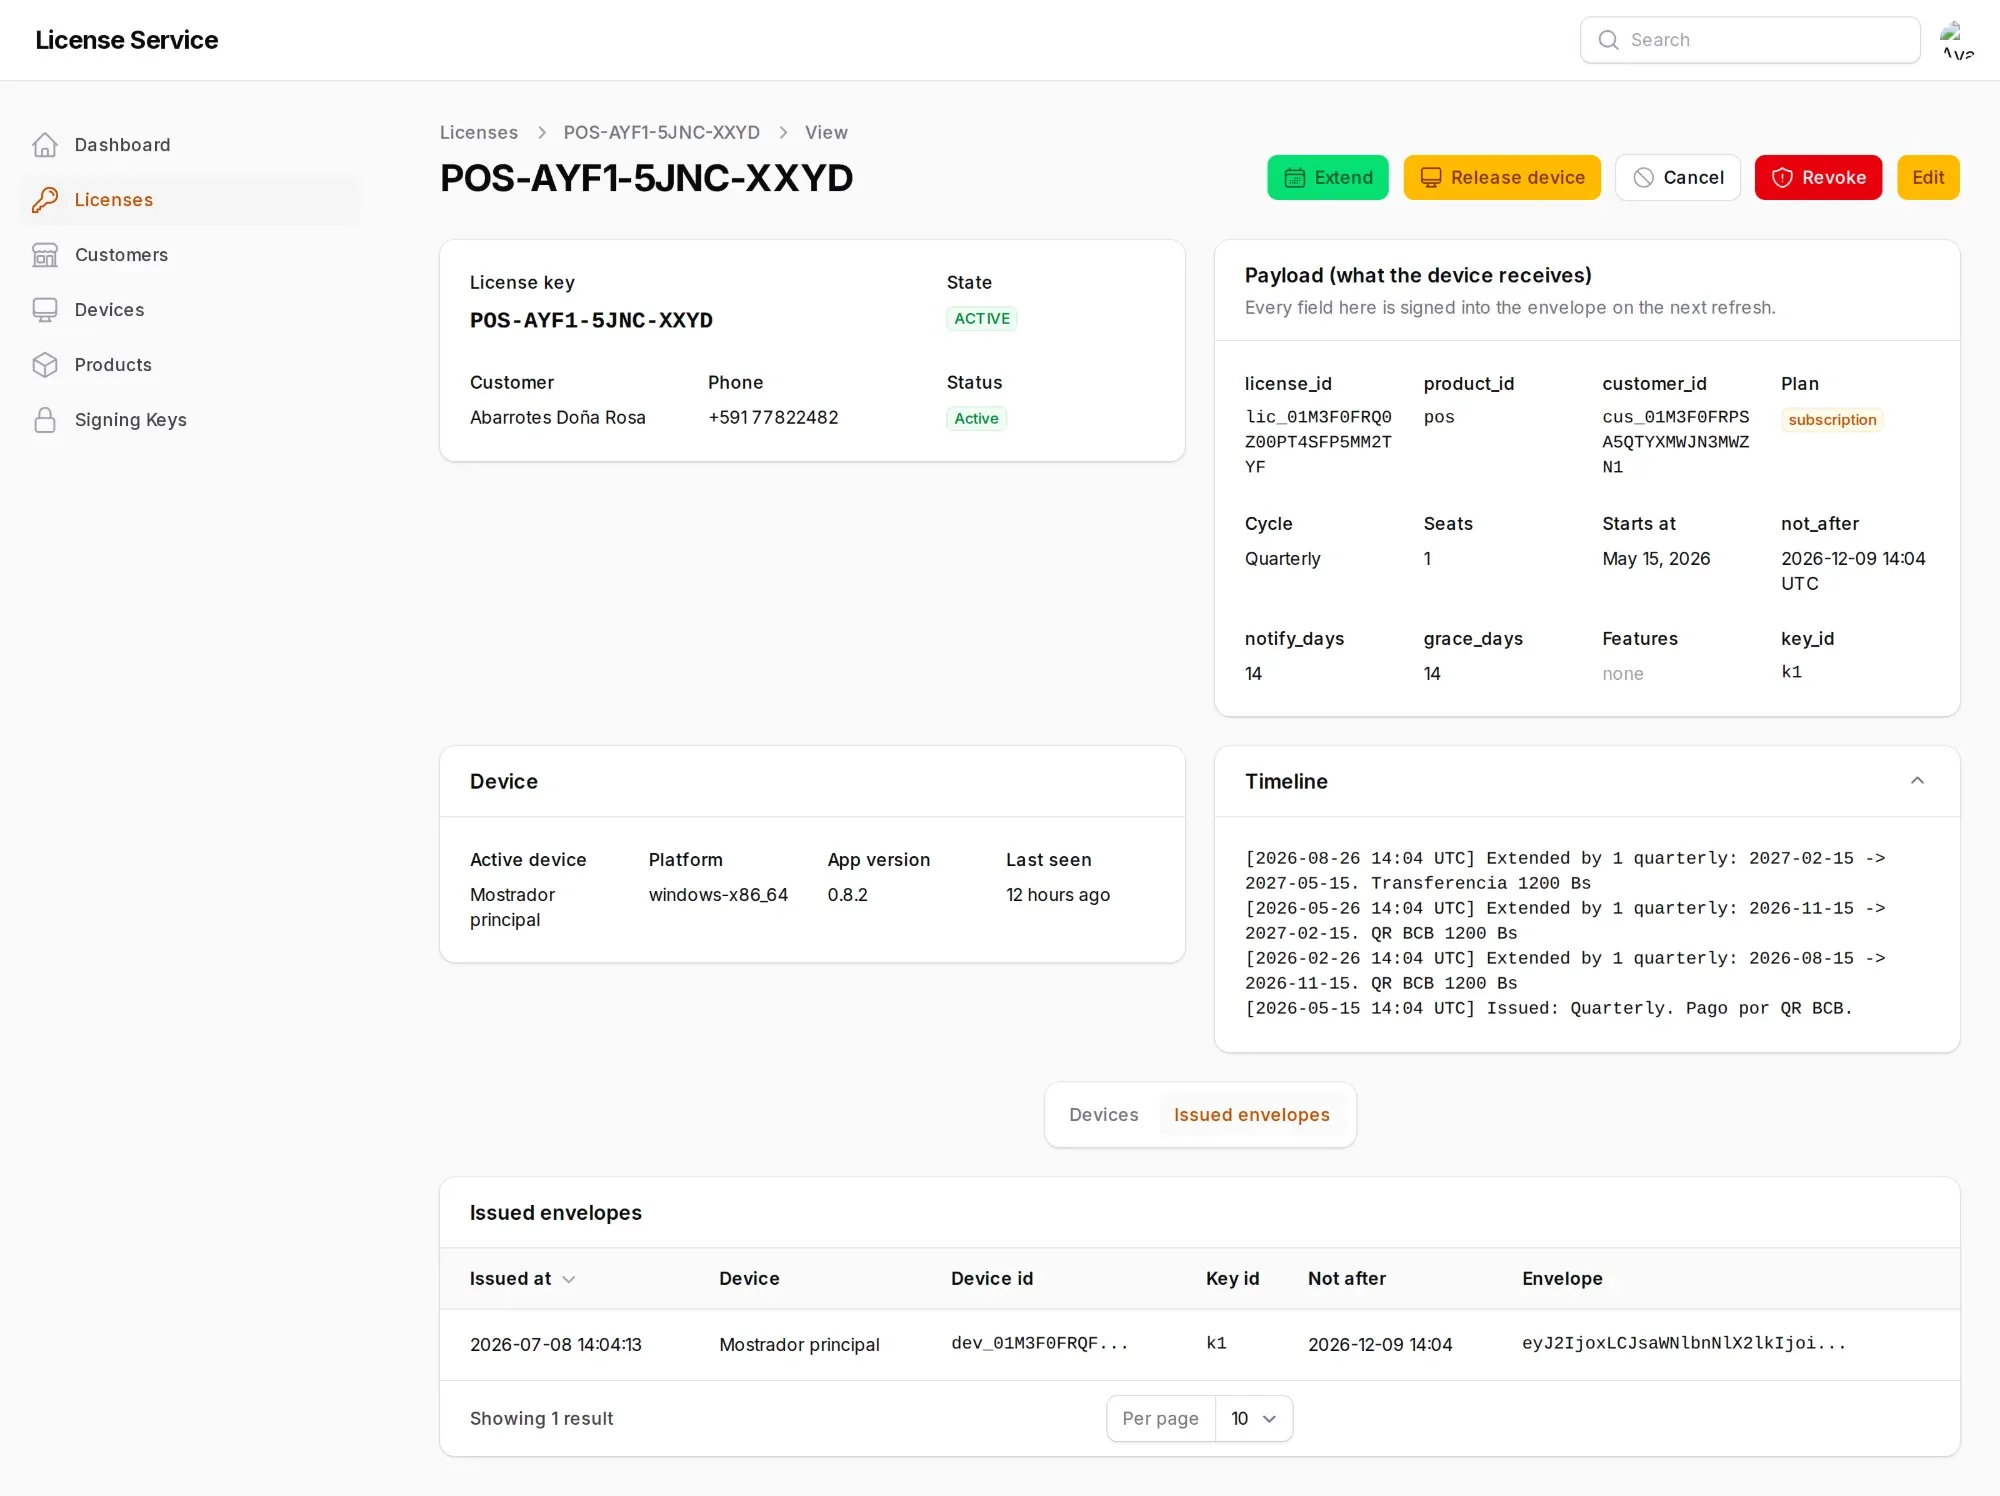
Task: Collapse the Timeline panel chevron
Action: [1917, 781]
